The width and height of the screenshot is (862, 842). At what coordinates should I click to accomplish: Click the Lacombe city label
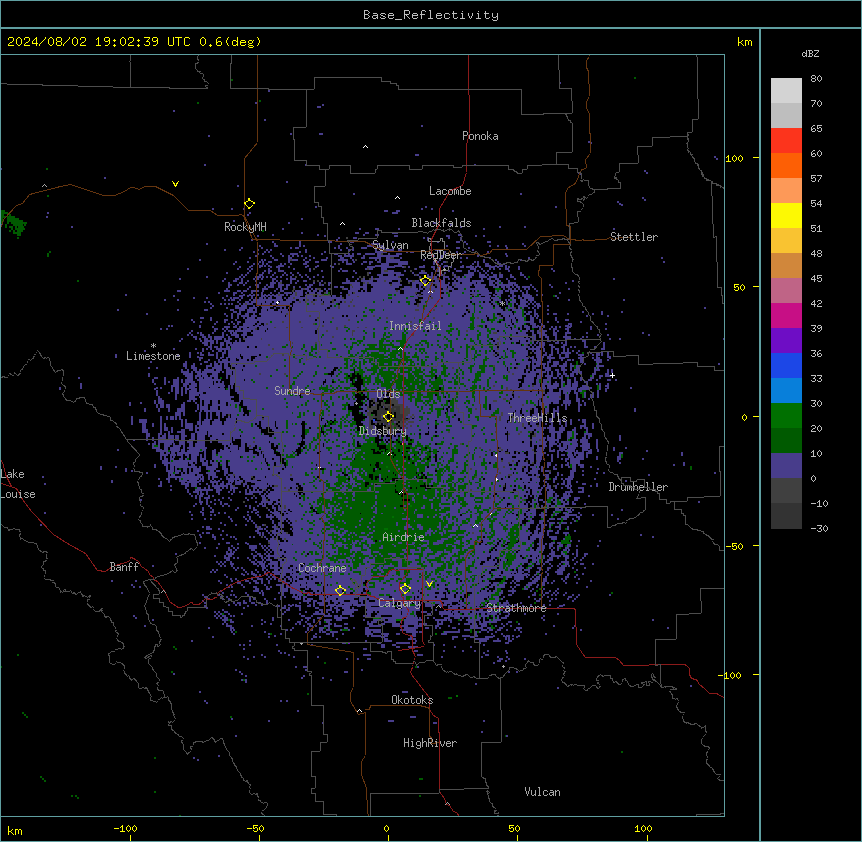(450, 191)
